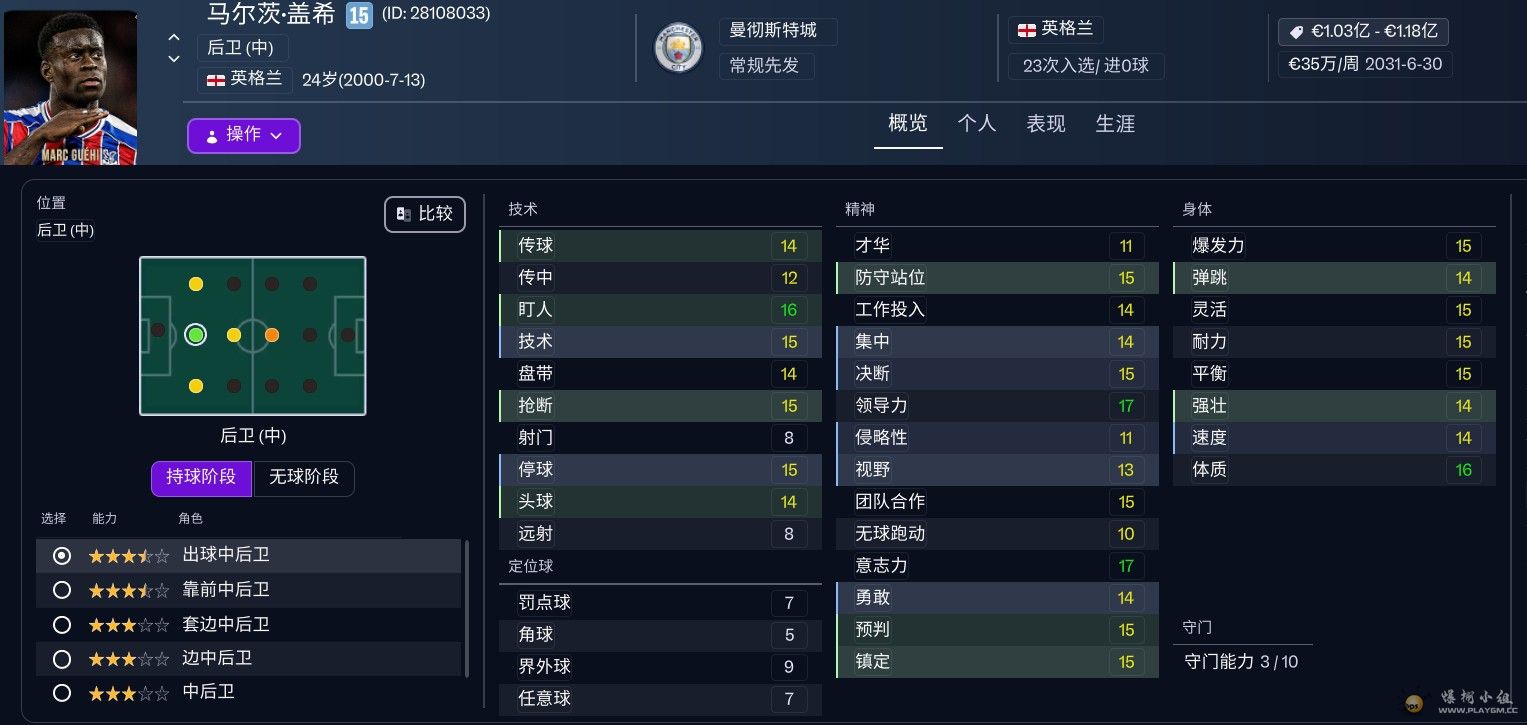Select the orange midfield position dot on pitch
The height and width of the screenshot is (725, 1527).
pyautogui.click(x=272, y=335)
